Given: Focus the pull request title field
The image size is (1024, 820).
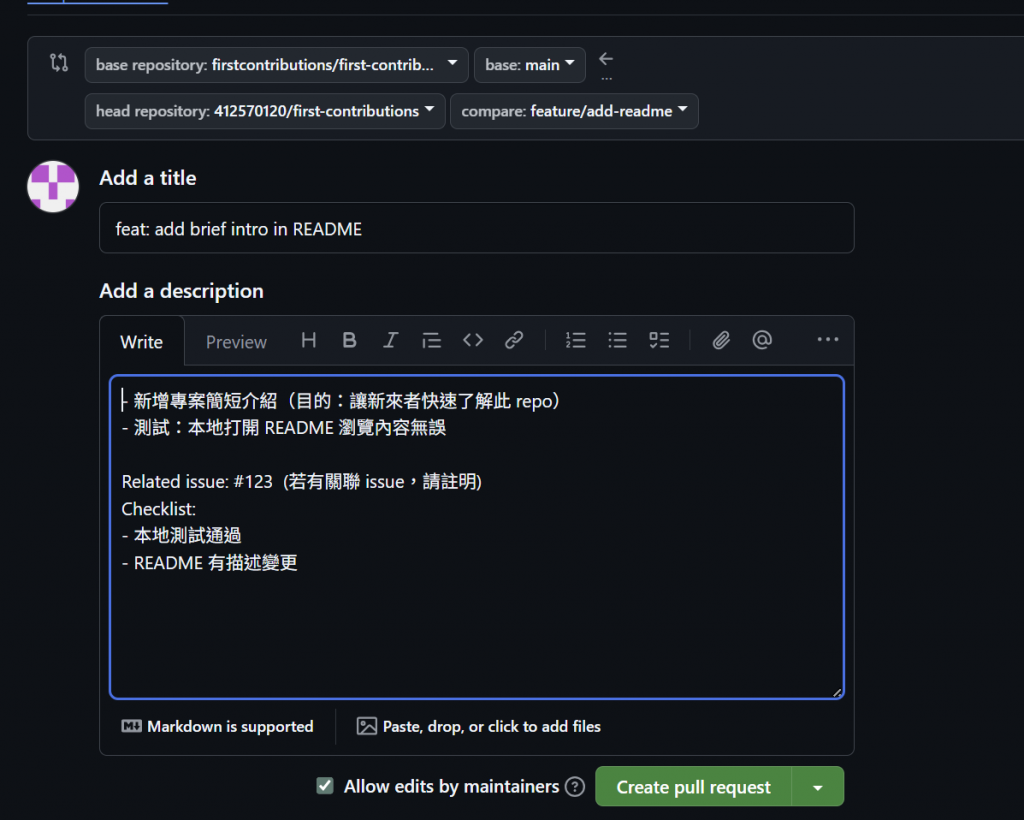Looking at the screenshot, I should pyautogui.click(x=477, y=228).
